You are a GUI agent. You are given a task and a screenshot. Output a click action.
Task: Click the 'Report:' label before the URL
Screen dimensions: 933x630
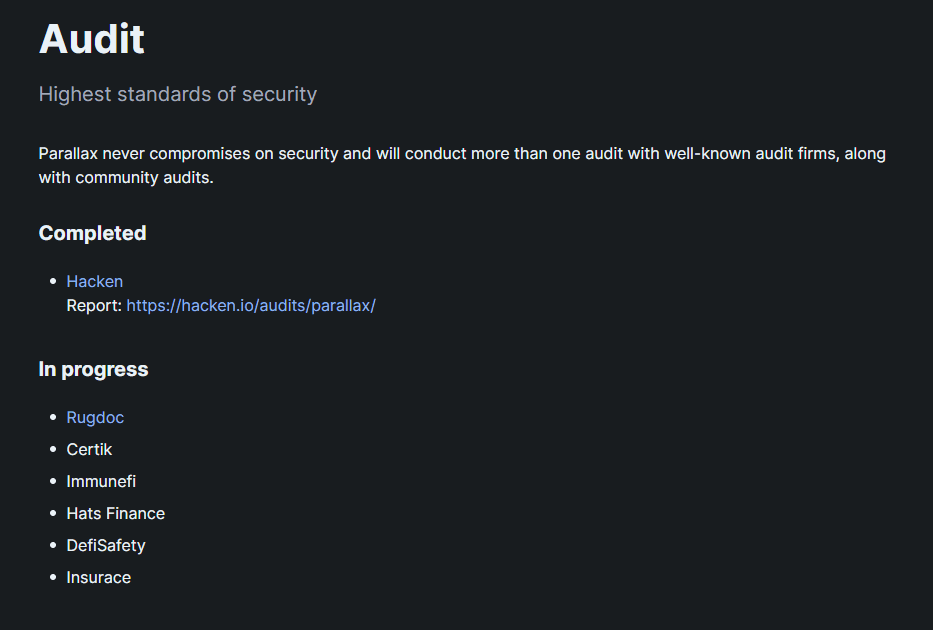[x=94, y=305]
